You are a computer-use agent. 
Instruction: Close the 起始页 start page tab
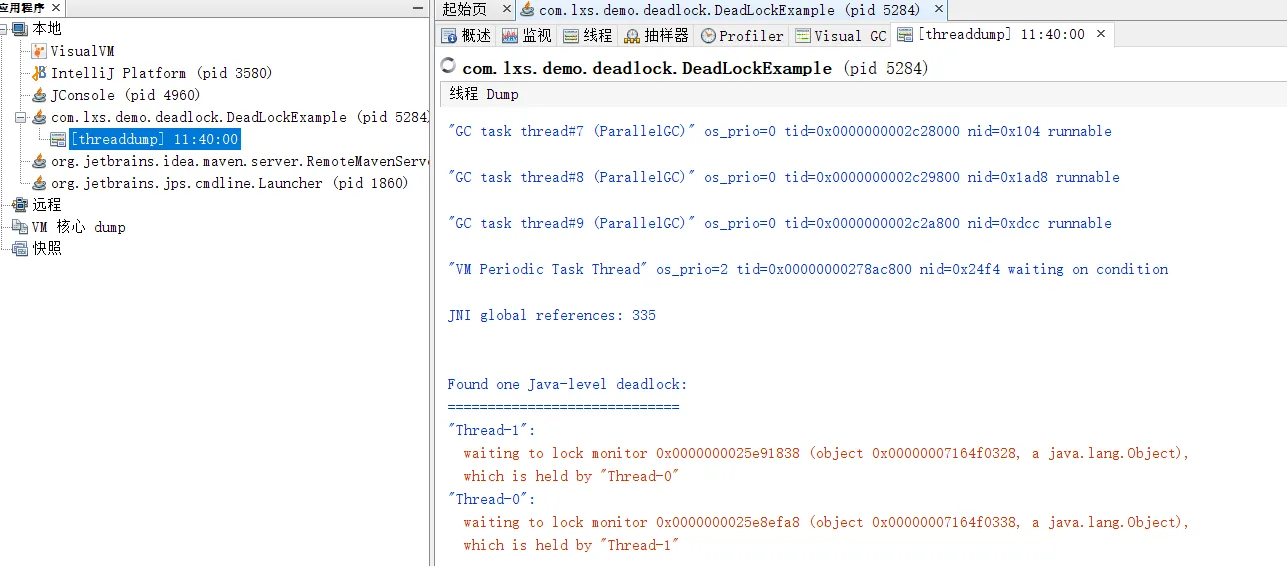506,9
